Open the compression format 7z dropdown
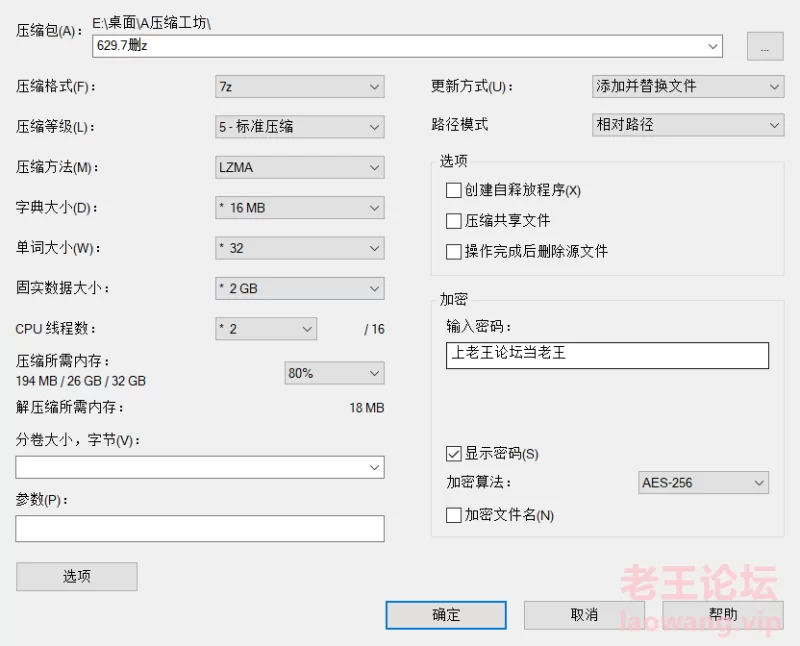 [299, 87]
